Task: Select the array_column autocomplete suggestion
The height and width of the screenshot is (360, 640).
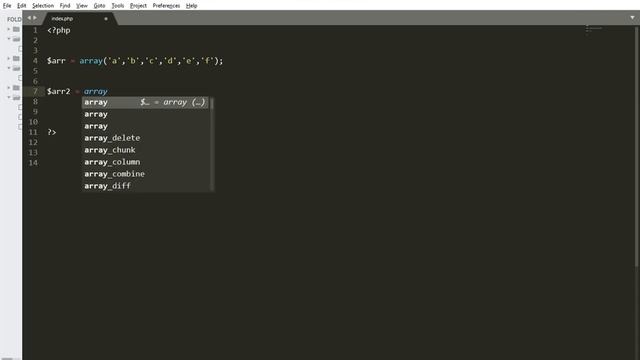Action: point(146,162)
